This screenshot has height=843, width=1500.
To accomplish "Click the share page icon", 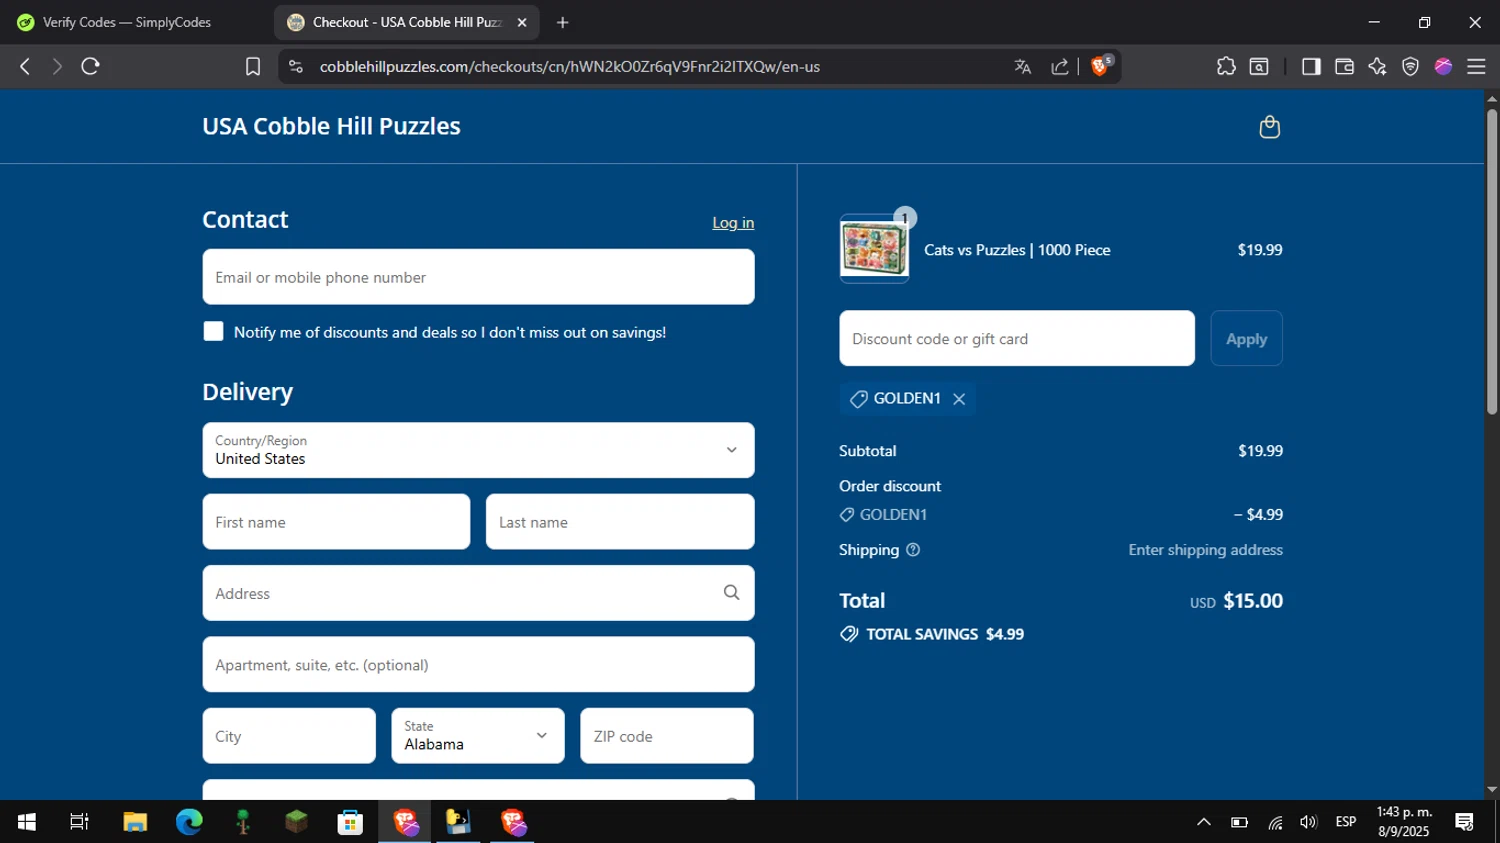I will coord(1060,66).
